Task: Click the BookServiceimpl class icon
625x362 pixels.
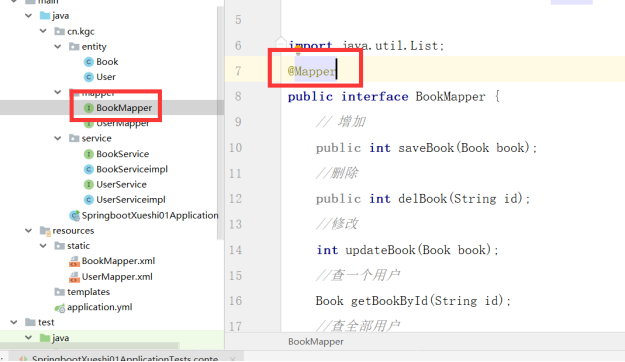Action: click(x=88, y=169)
